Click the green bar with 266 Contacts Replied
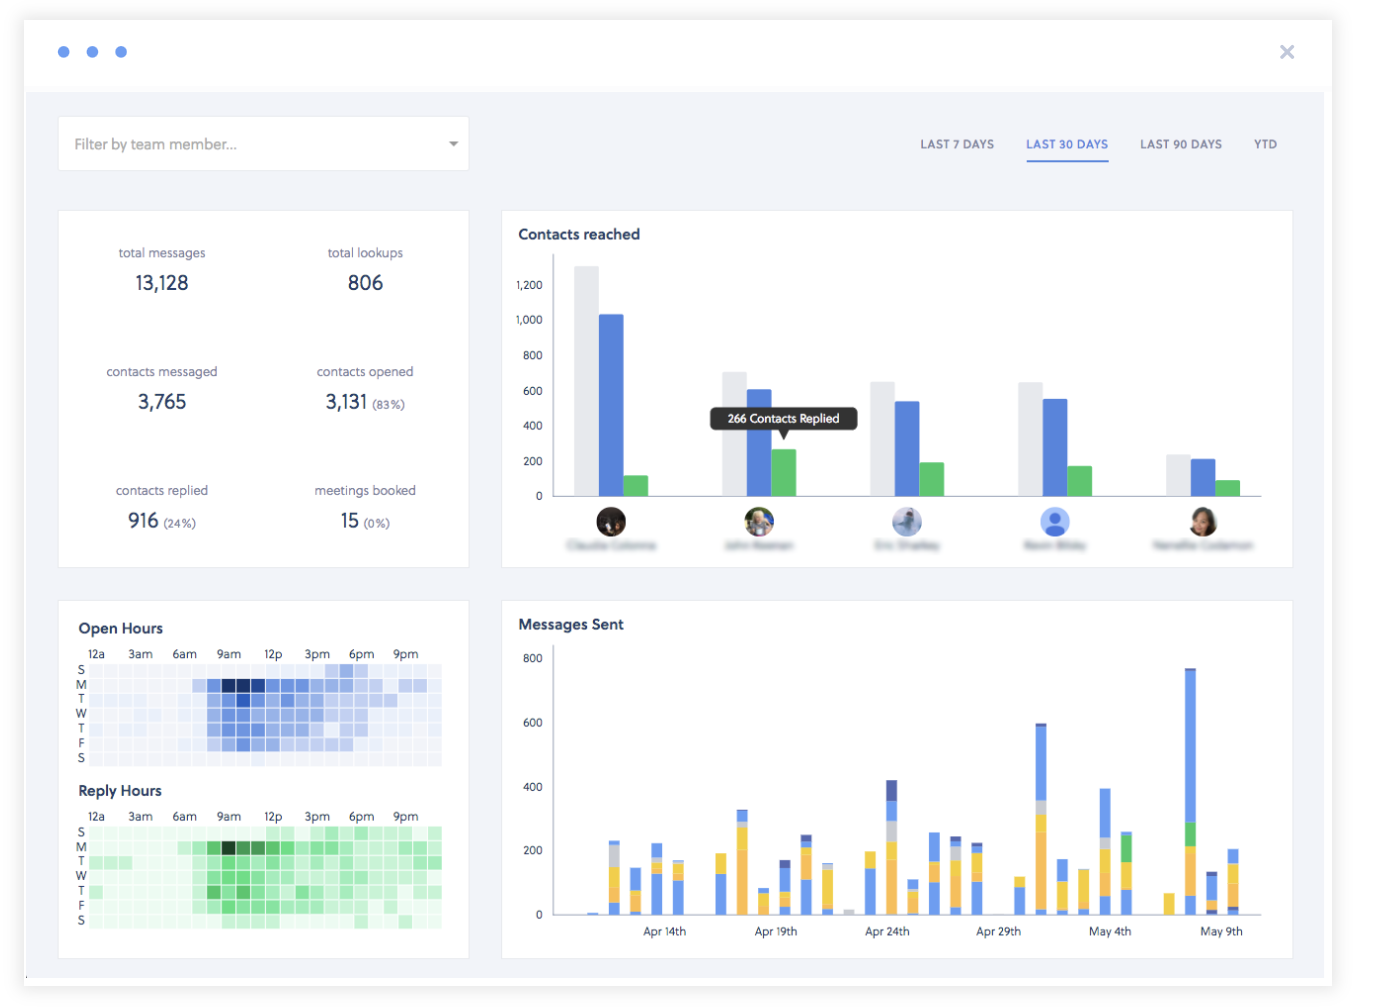Viewport: 1374px width, 1008px height. [784, 472]
